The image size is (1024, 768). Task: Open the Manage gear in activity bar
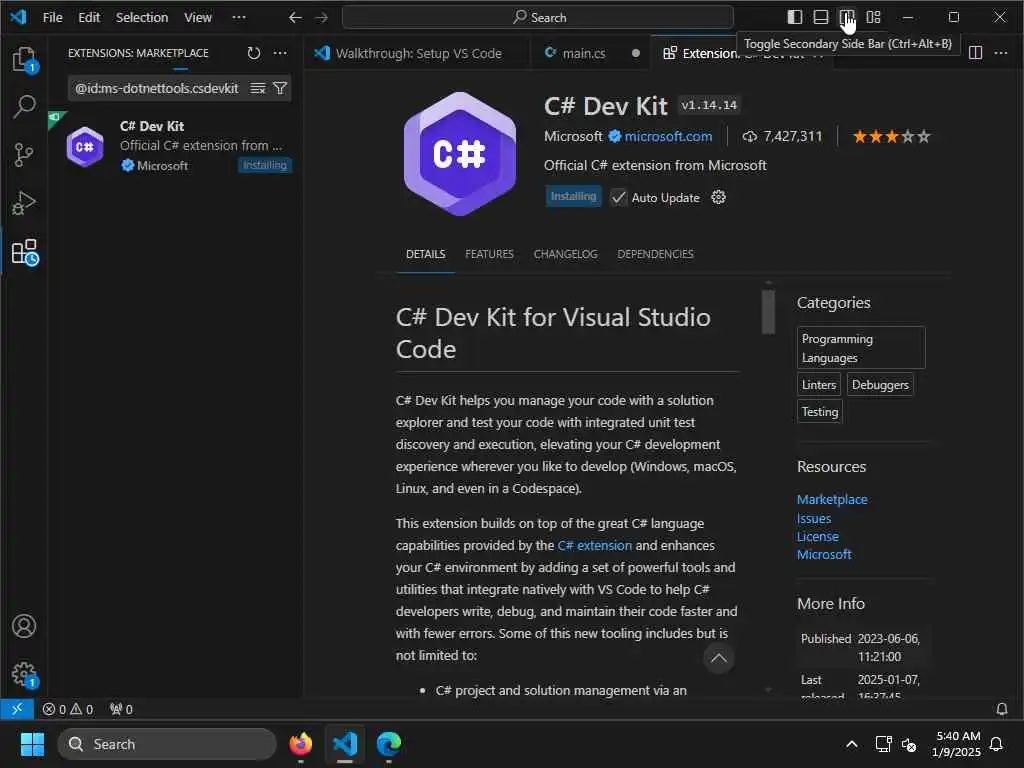[x=24, y=674]
